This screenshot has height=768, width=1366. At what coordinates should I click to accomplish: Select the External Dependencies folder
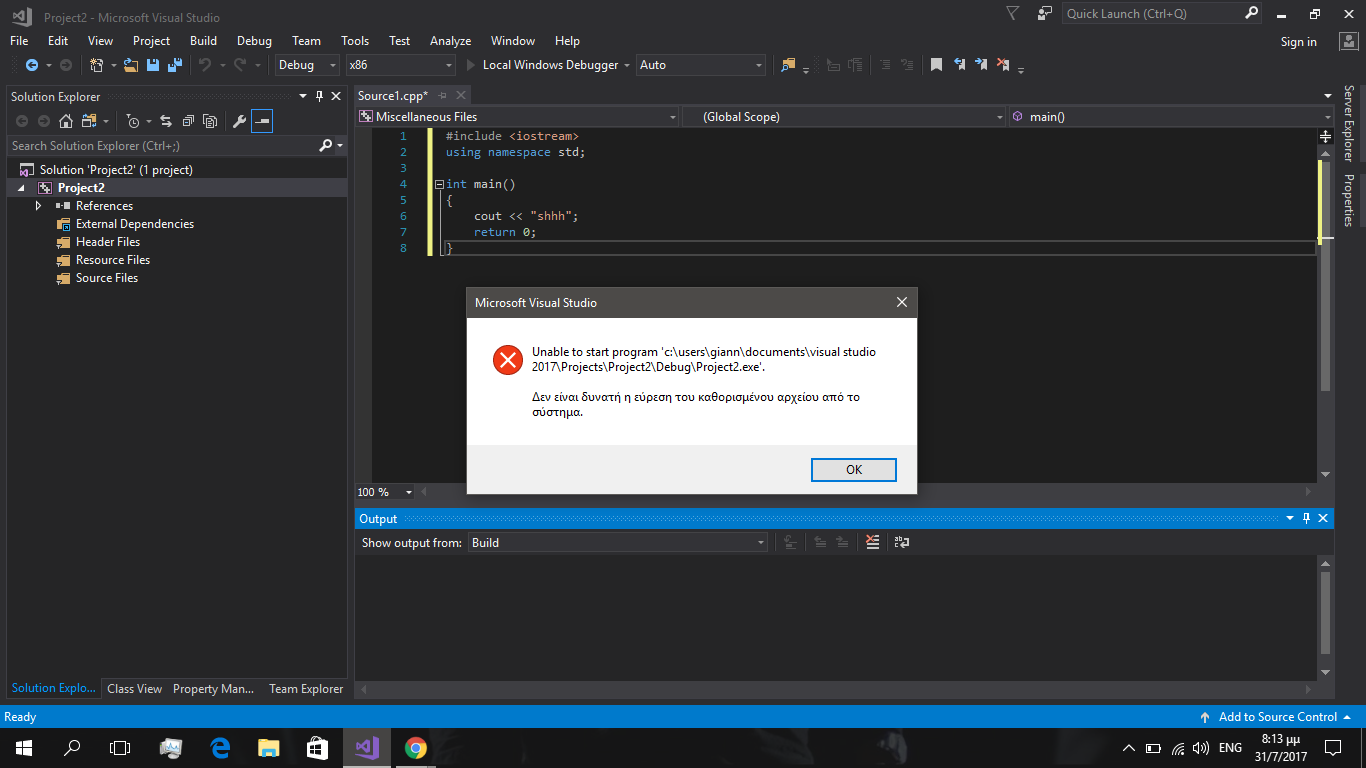[135, 224]
